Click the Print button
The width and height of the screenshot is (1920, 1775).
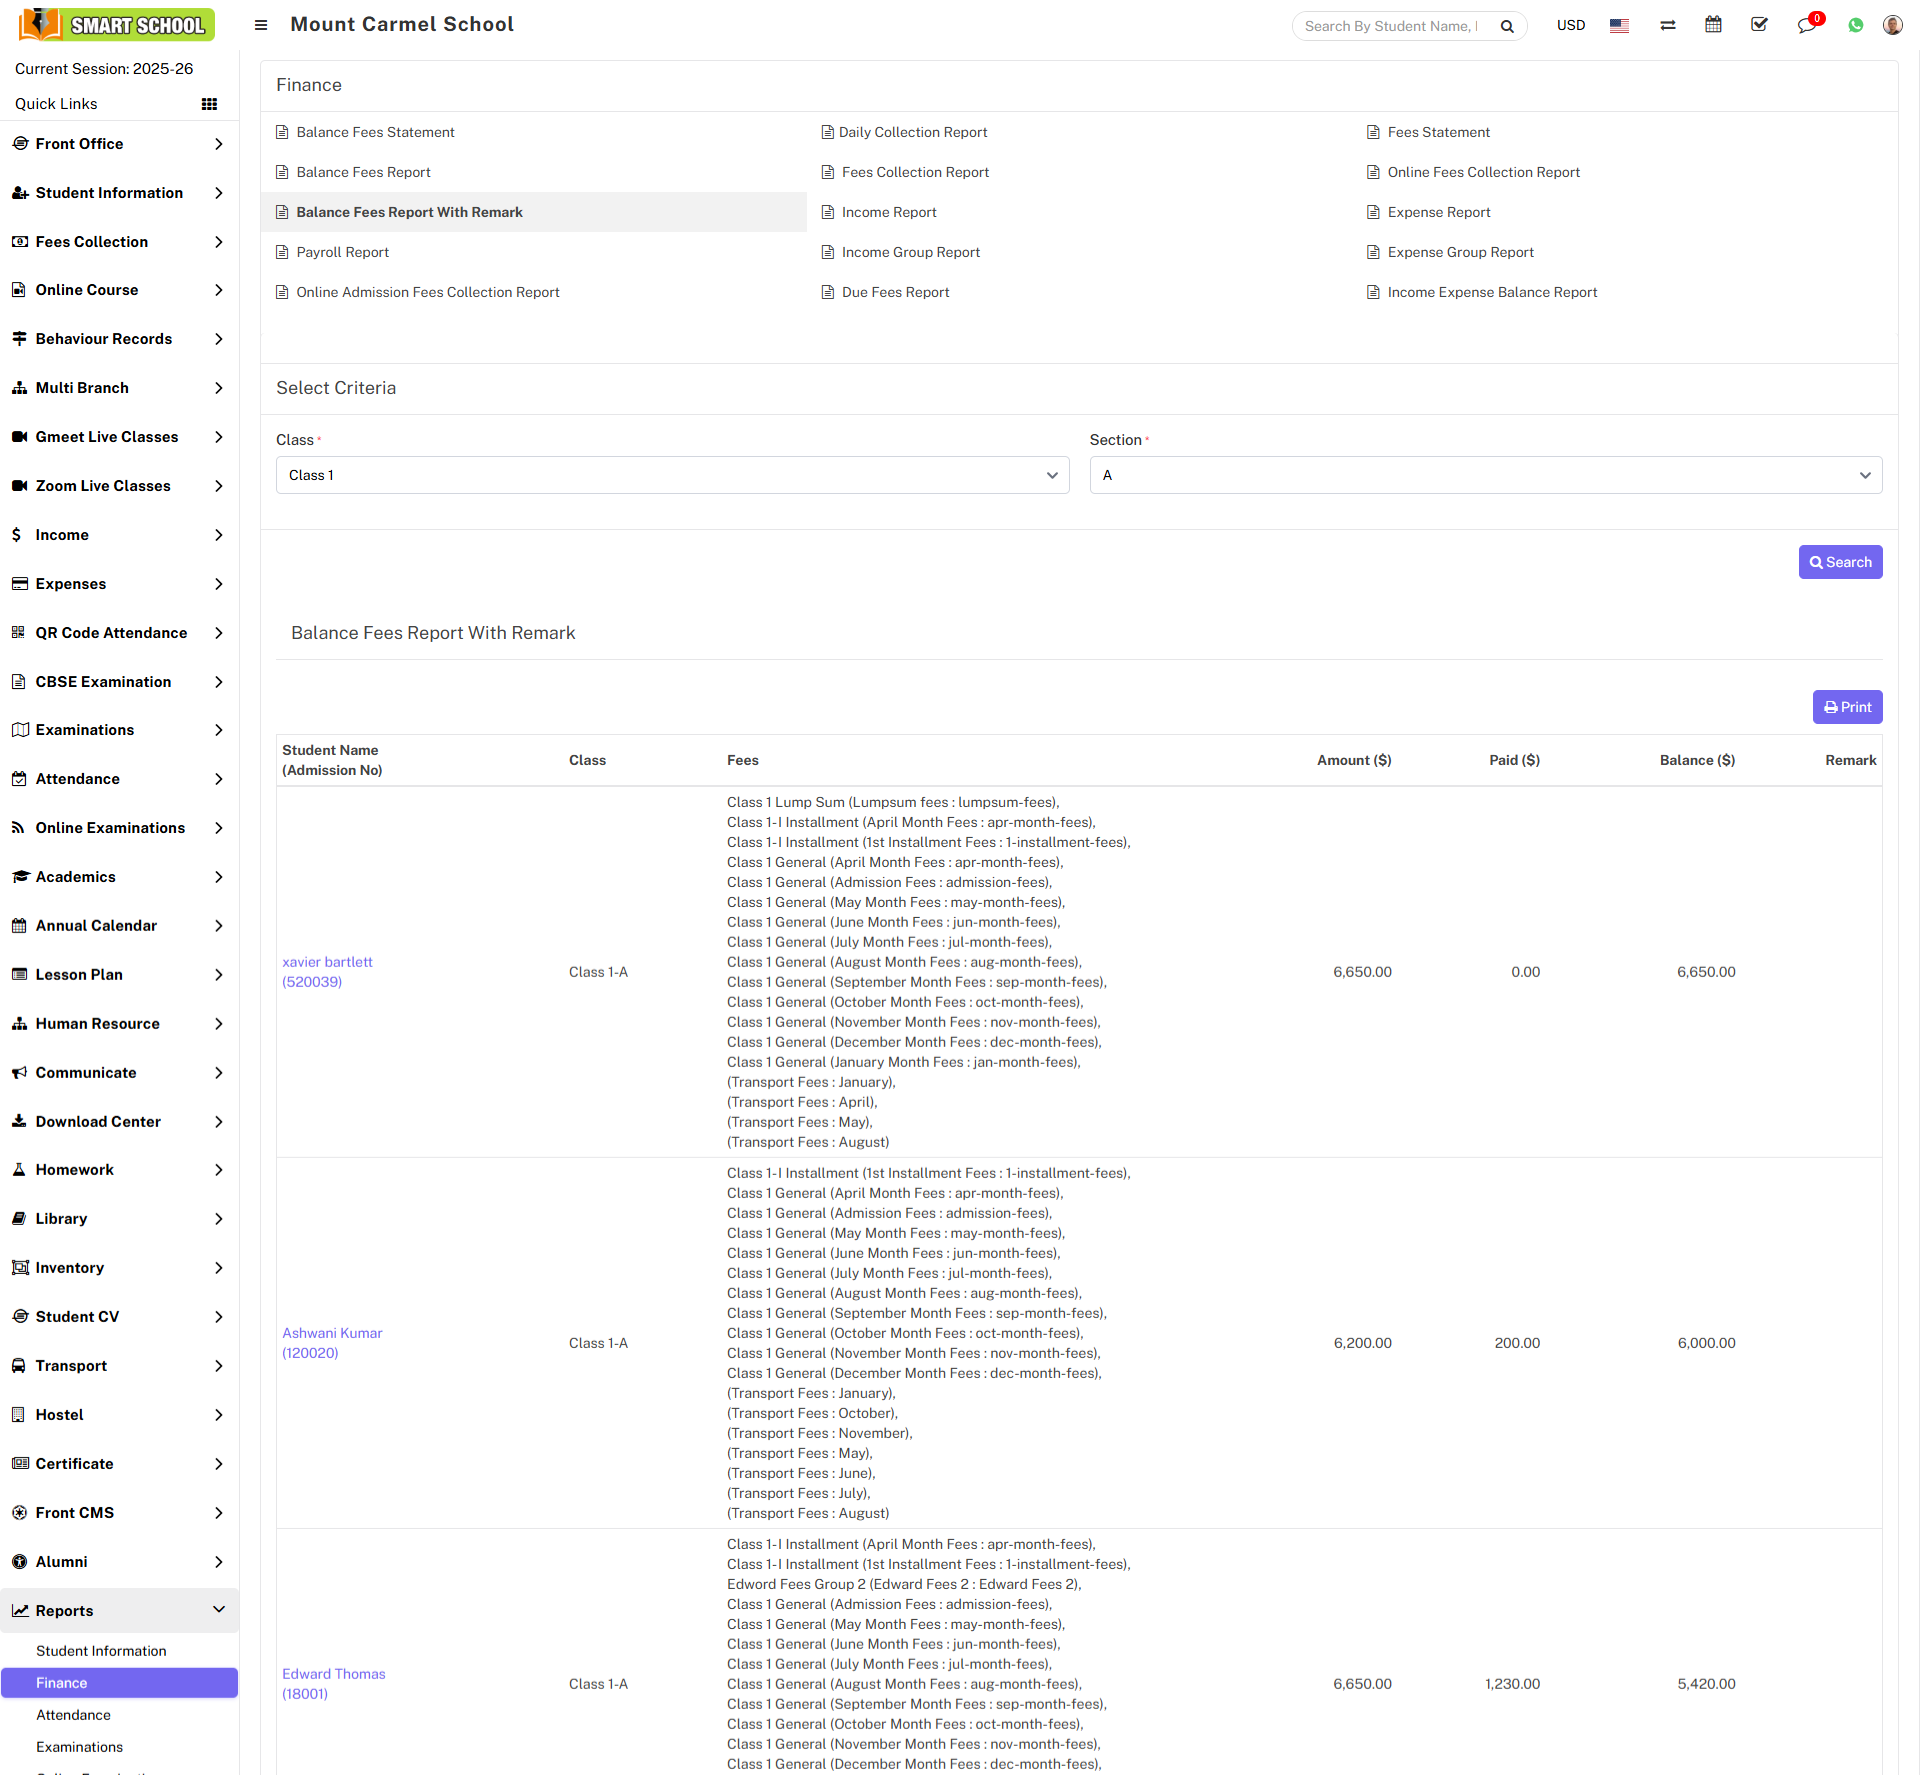1847,707
